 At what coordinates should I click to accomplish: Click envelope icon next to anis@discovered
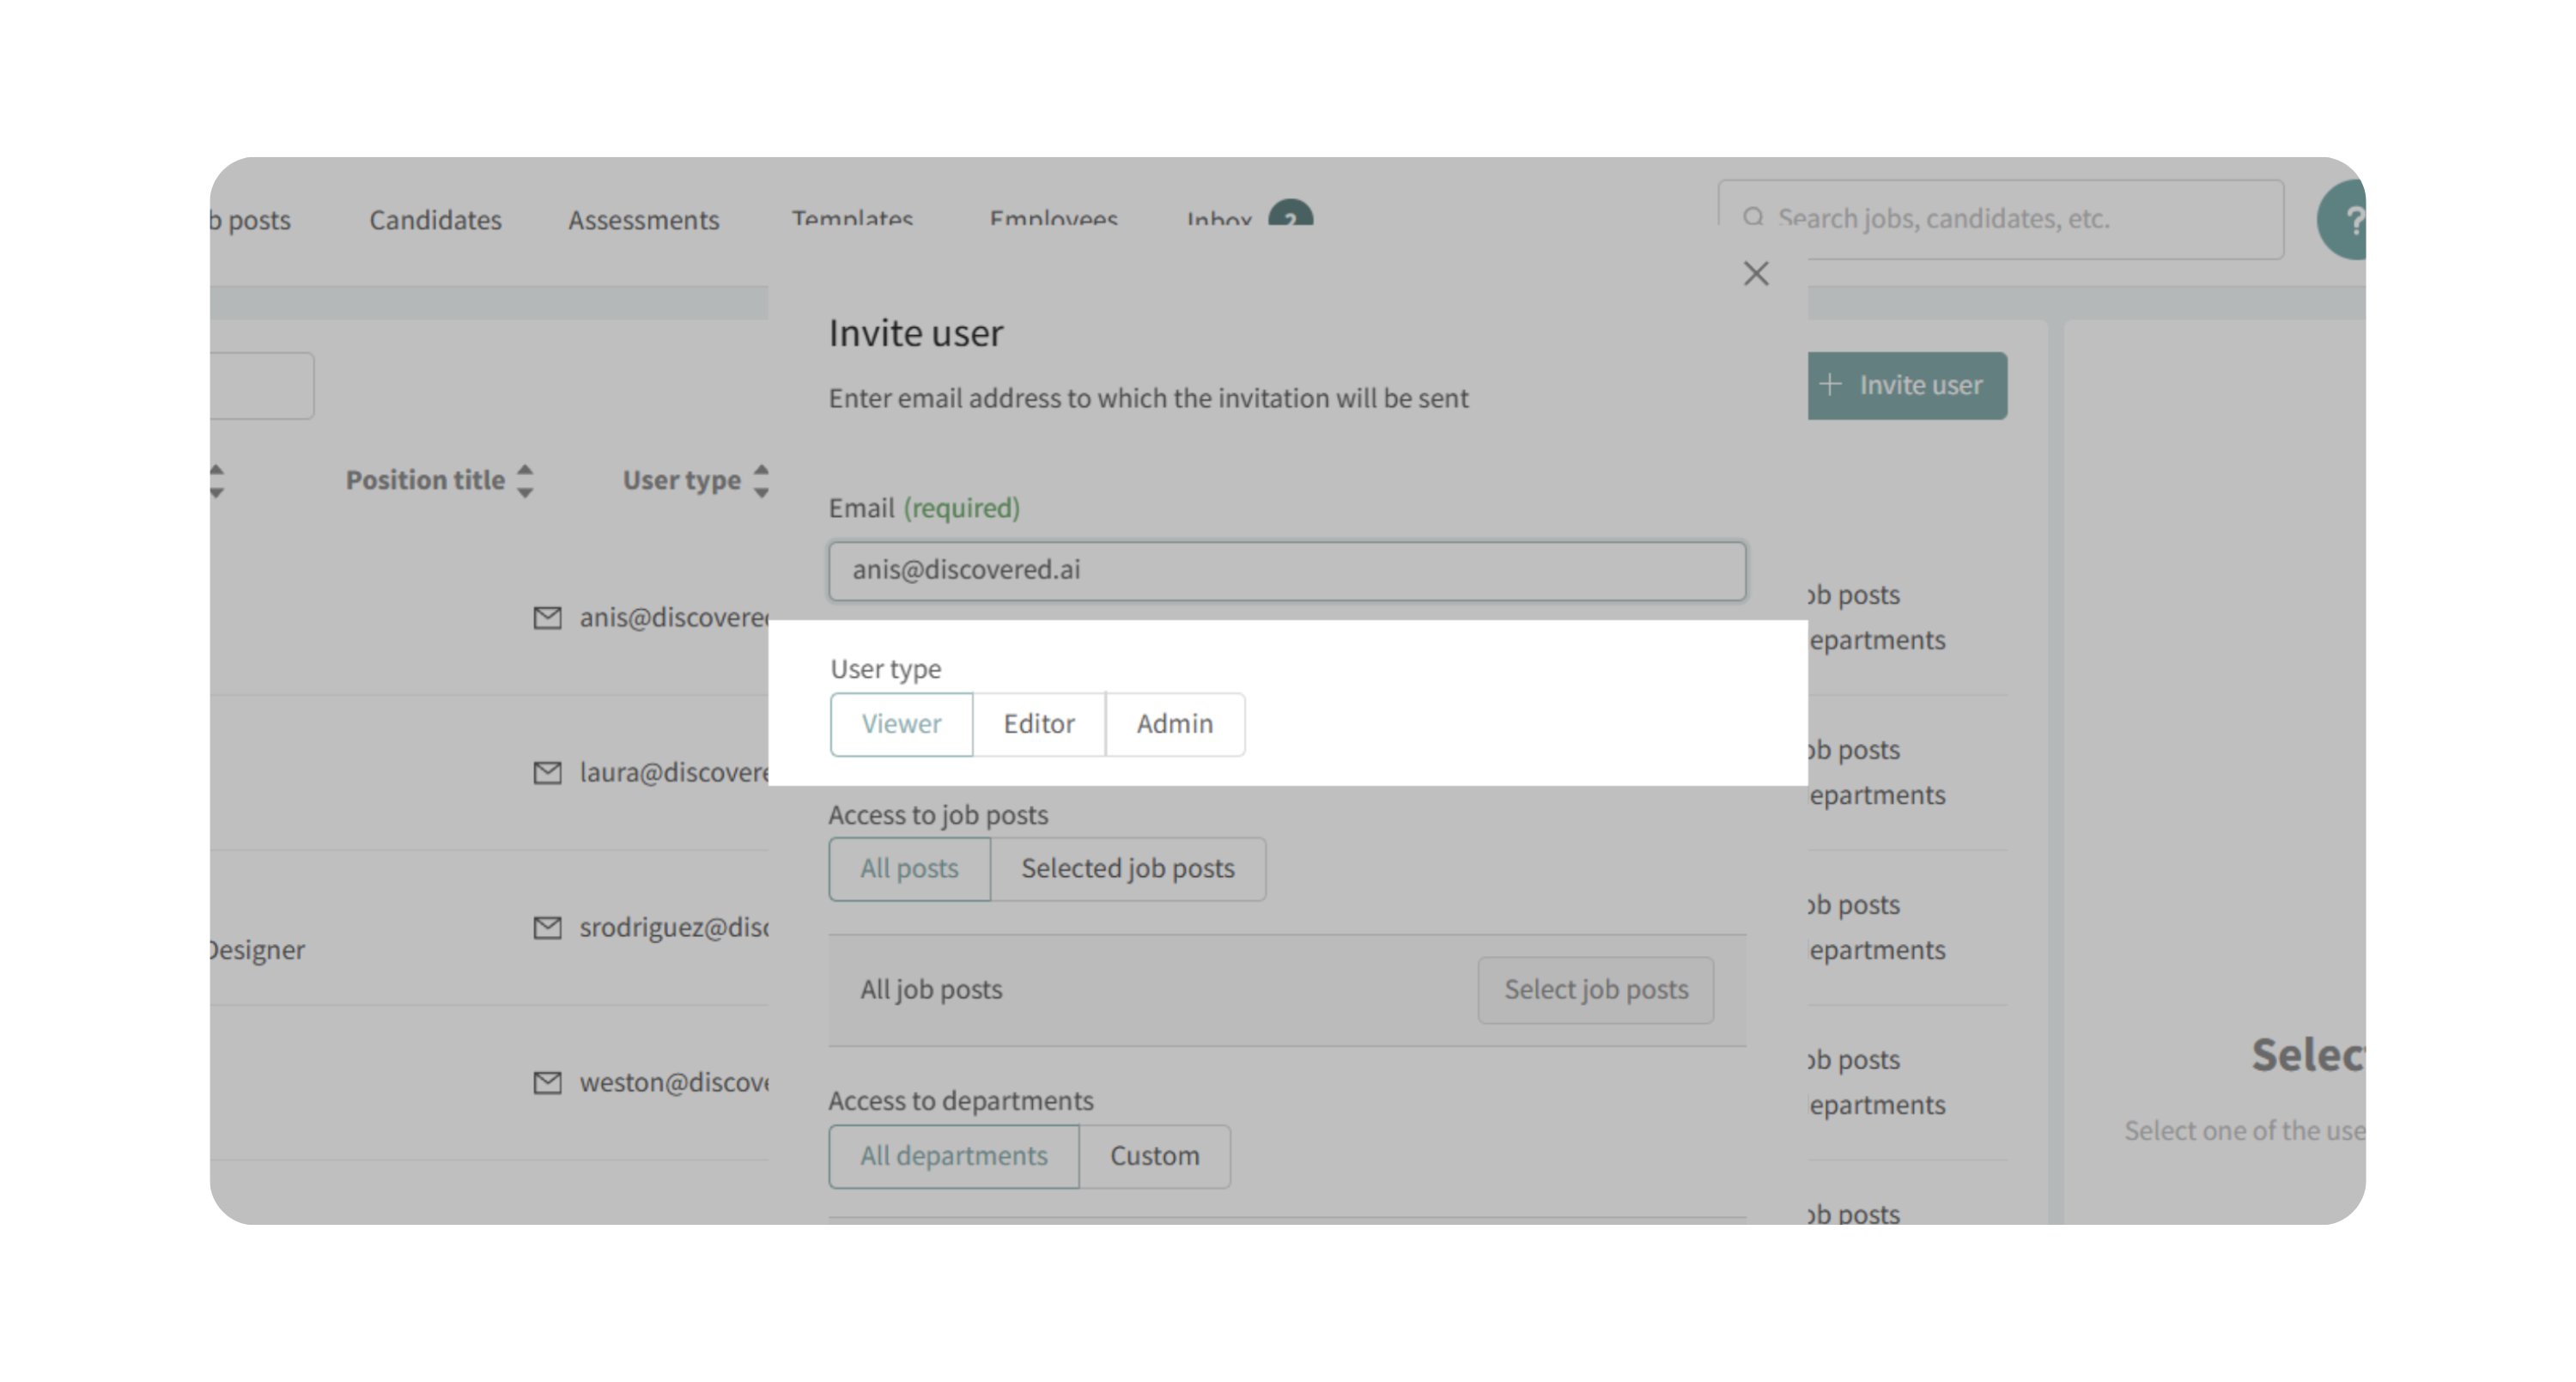[547, 618]
